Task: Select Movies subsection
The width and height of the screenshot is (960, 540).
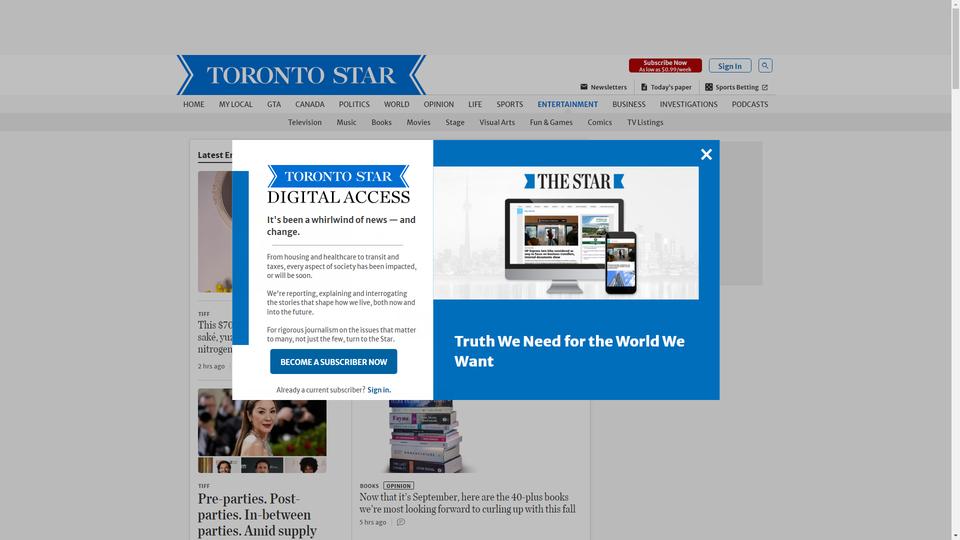Action: (x=418, y=122)
